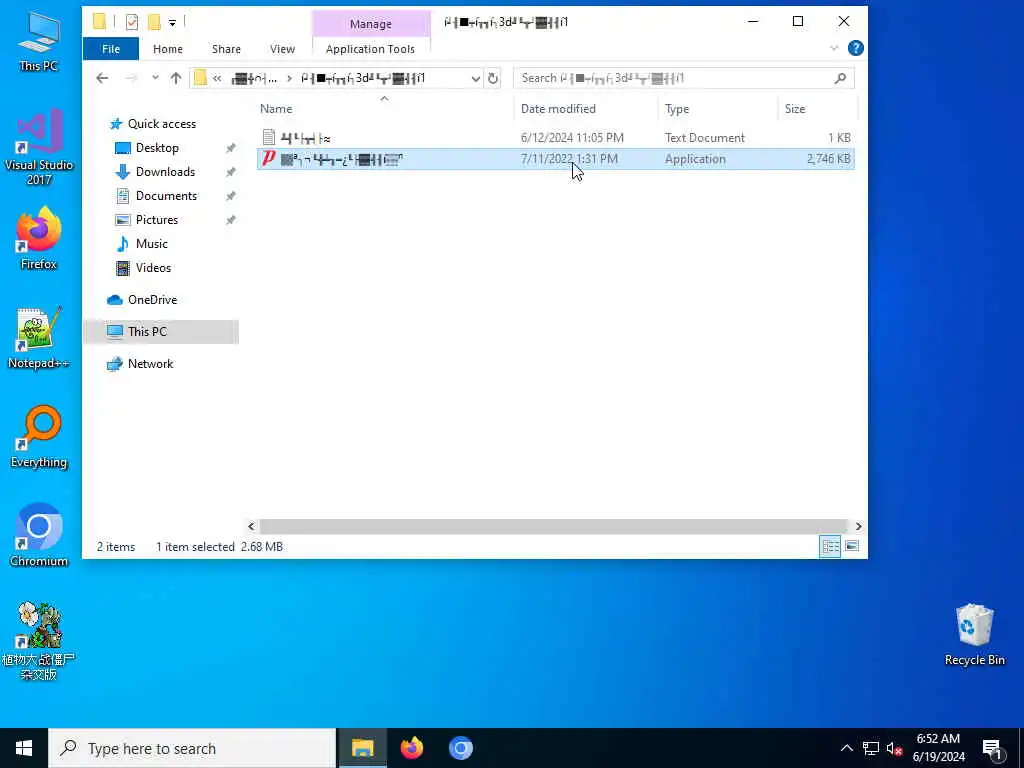Open Pictures in the navigation pane
Screen dimensions: 1024x768
pyautogui.click(x=157, y=220)
